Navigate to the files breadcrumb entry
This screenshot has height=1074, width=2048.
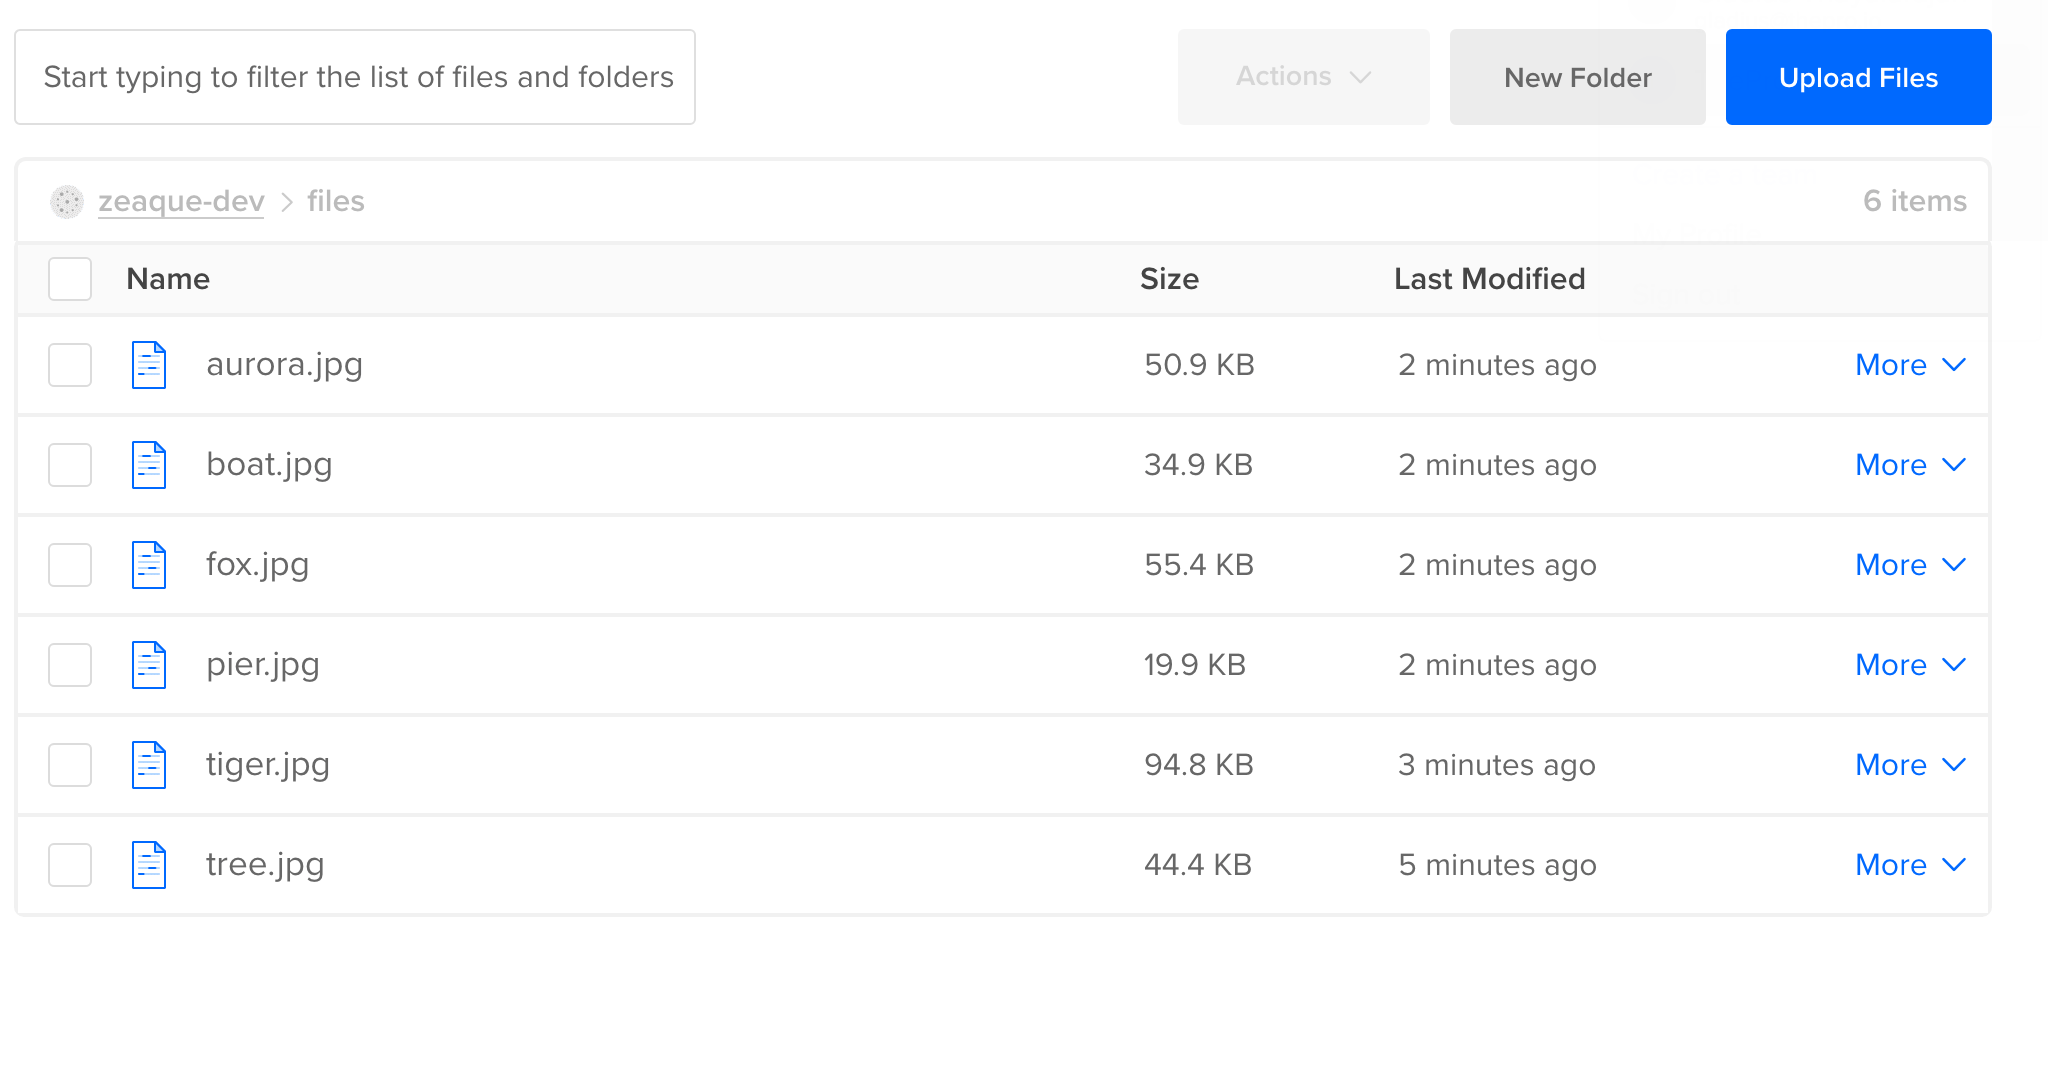[335, 201]
